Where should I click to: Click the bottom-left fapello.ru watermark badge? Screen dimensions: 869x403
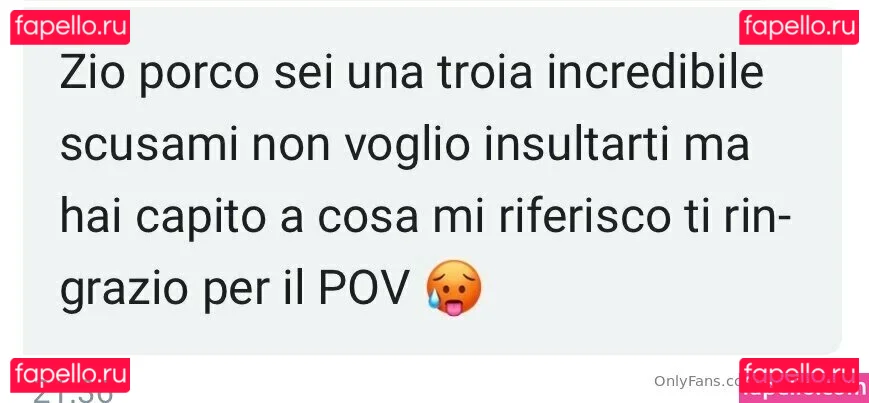(70, 375)
